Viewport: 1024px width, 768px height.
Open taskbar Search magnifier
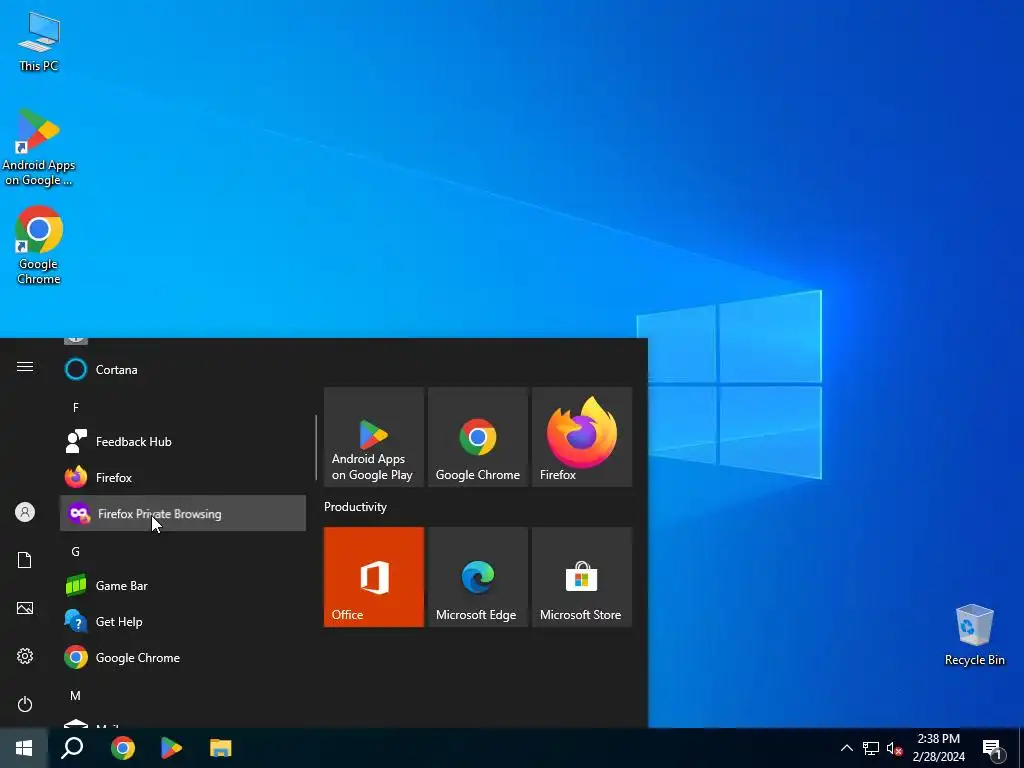pyautogui.click(x=72, y=748)
